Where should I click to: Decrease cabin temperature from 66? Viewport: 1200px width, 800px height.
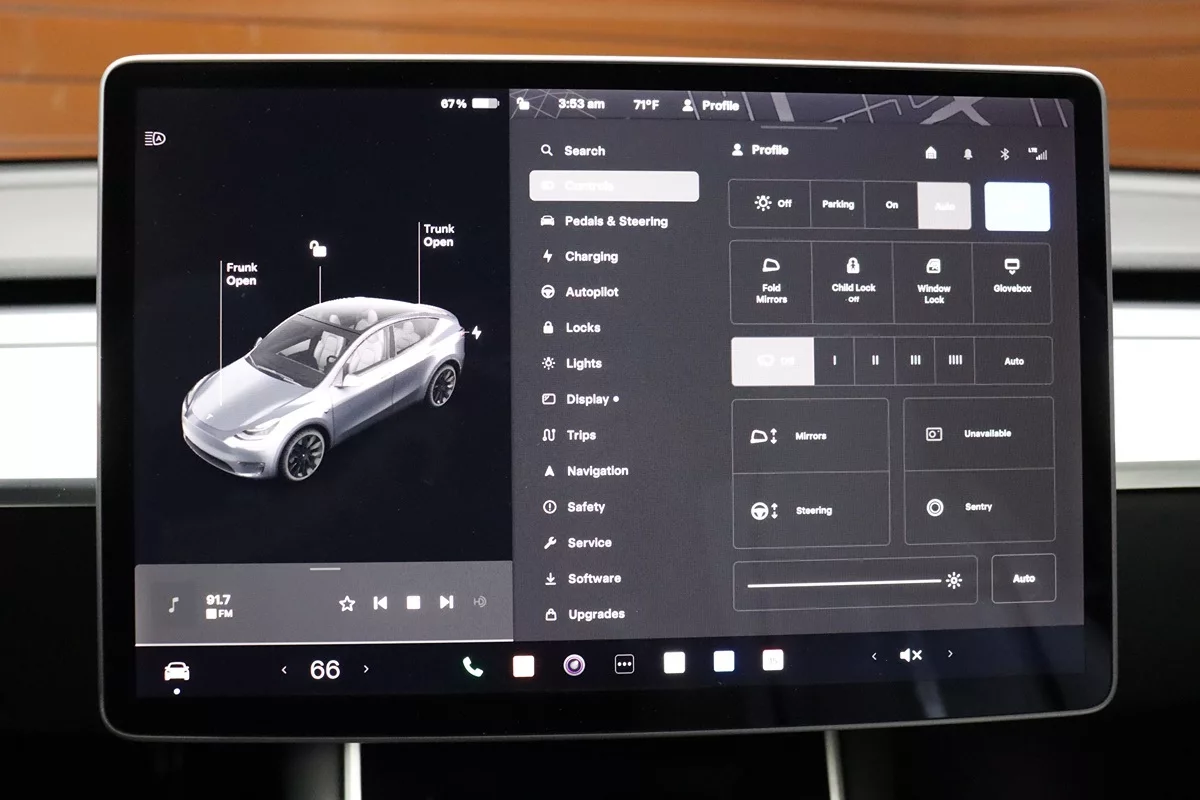(284, 669)
